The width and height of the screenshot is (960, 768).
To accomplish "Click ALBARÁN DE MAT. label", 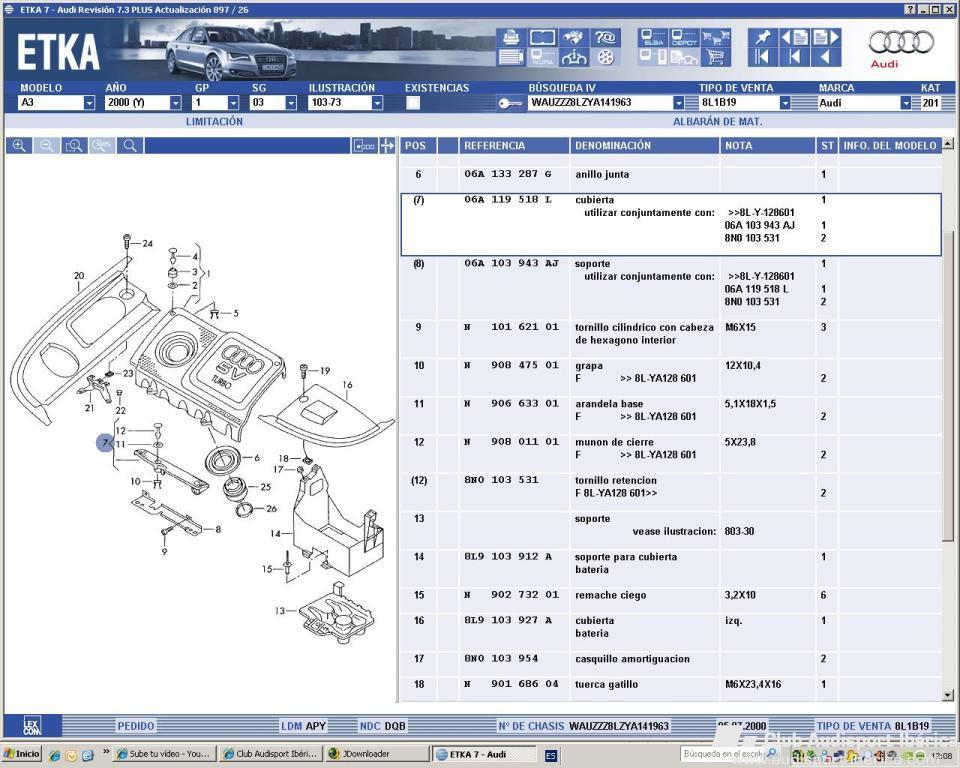I will click(x=718, y=121).
